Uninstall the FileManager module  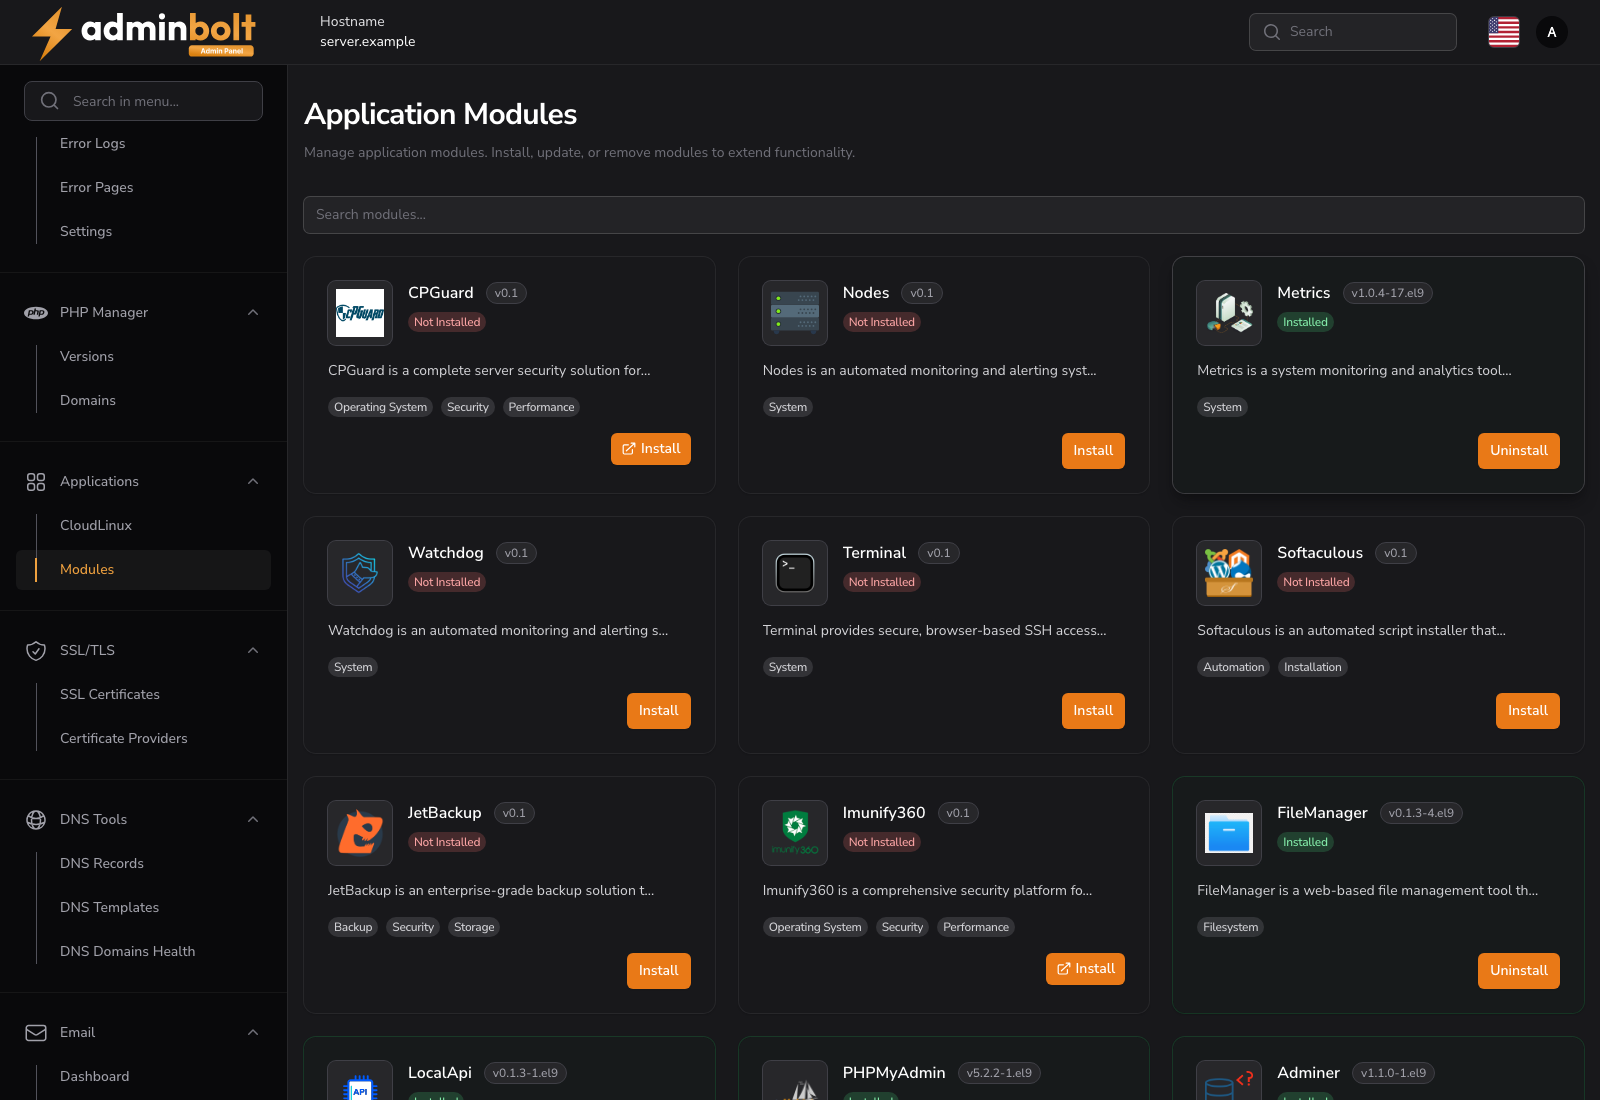1519,971
